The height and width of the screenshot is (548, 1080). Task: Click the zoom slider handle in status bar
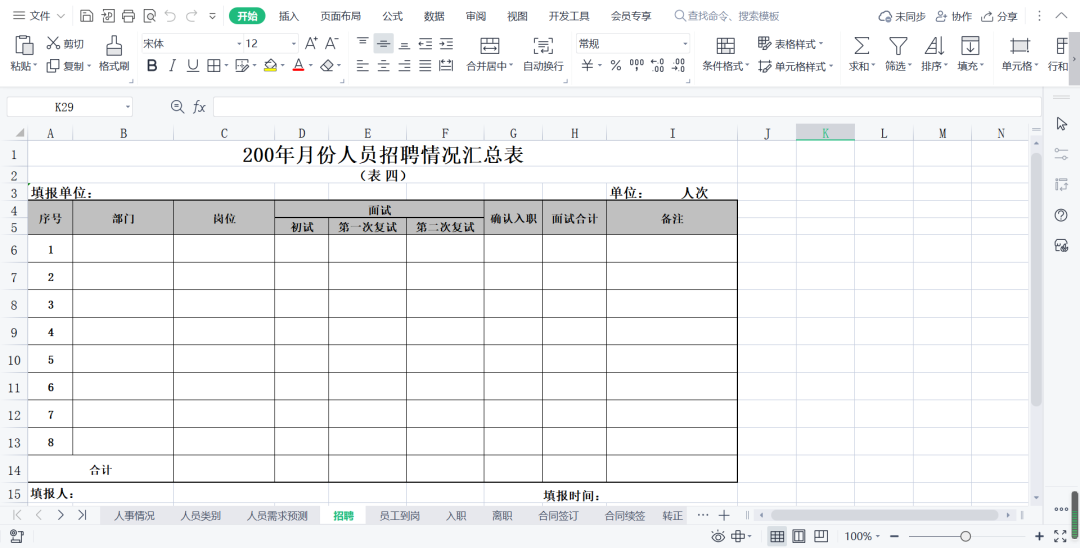pyautogui.click(x=966, y=536)
